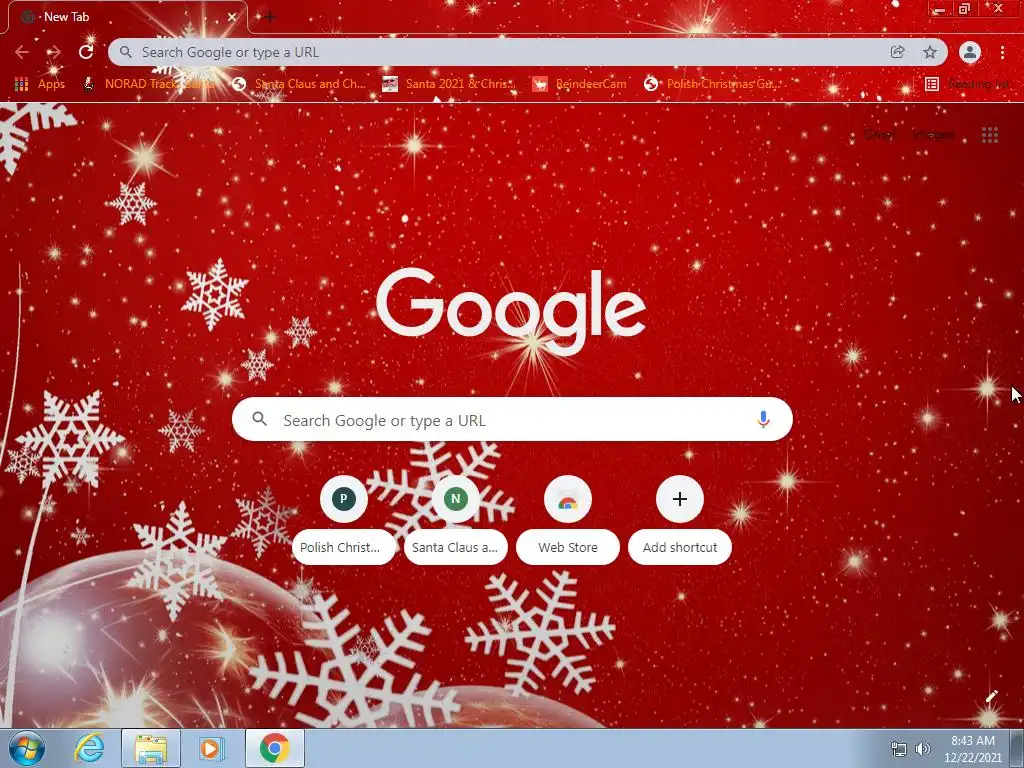Click the network icon in the system tray
1024x768 pixels.
[899, 749]
